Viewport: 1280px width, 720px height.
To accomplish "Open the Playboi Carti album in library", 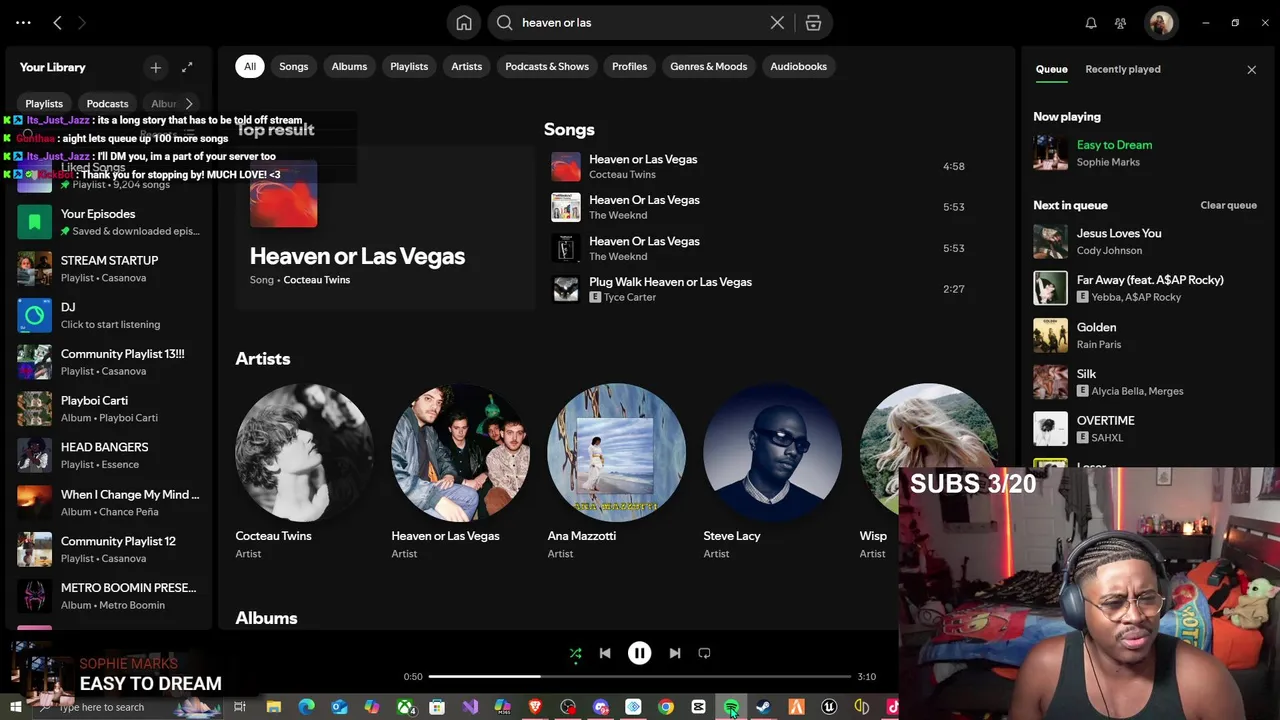I will click(109, 408).
